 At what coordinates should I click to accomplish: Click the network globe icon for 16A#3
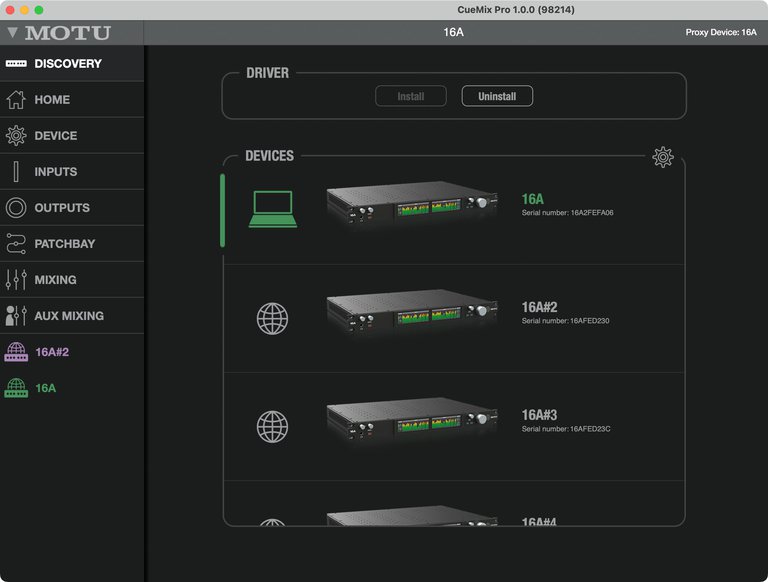tap(272, 427)
